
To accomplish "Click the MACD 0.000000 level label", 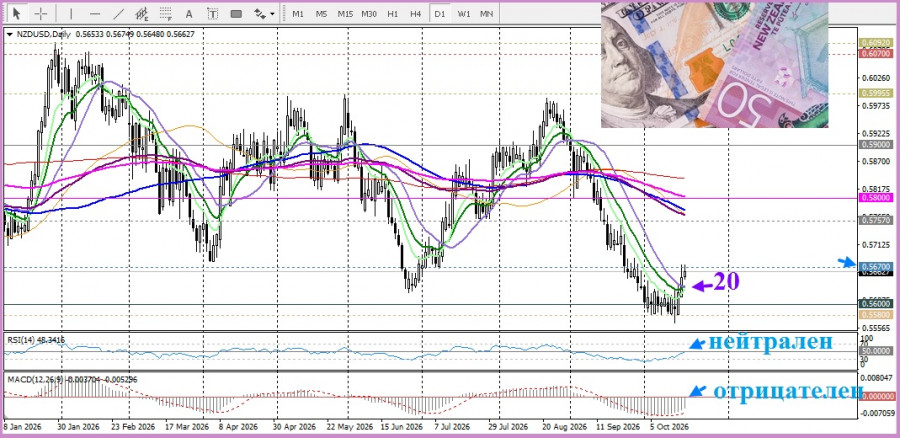I will click(x=876, y=396).
